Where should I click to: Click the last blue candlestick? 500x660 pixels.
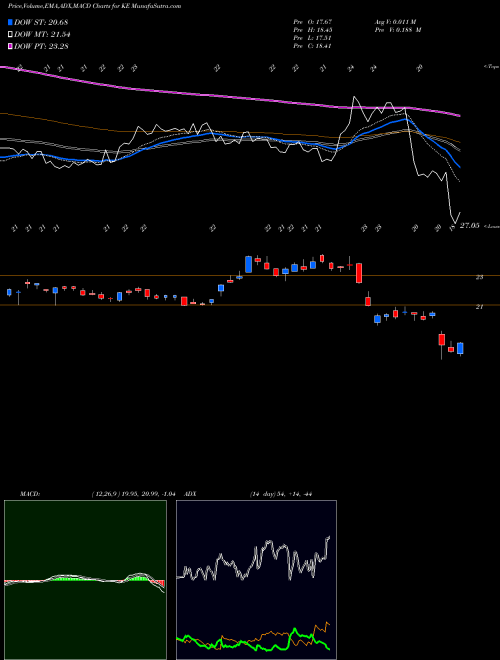460,348
